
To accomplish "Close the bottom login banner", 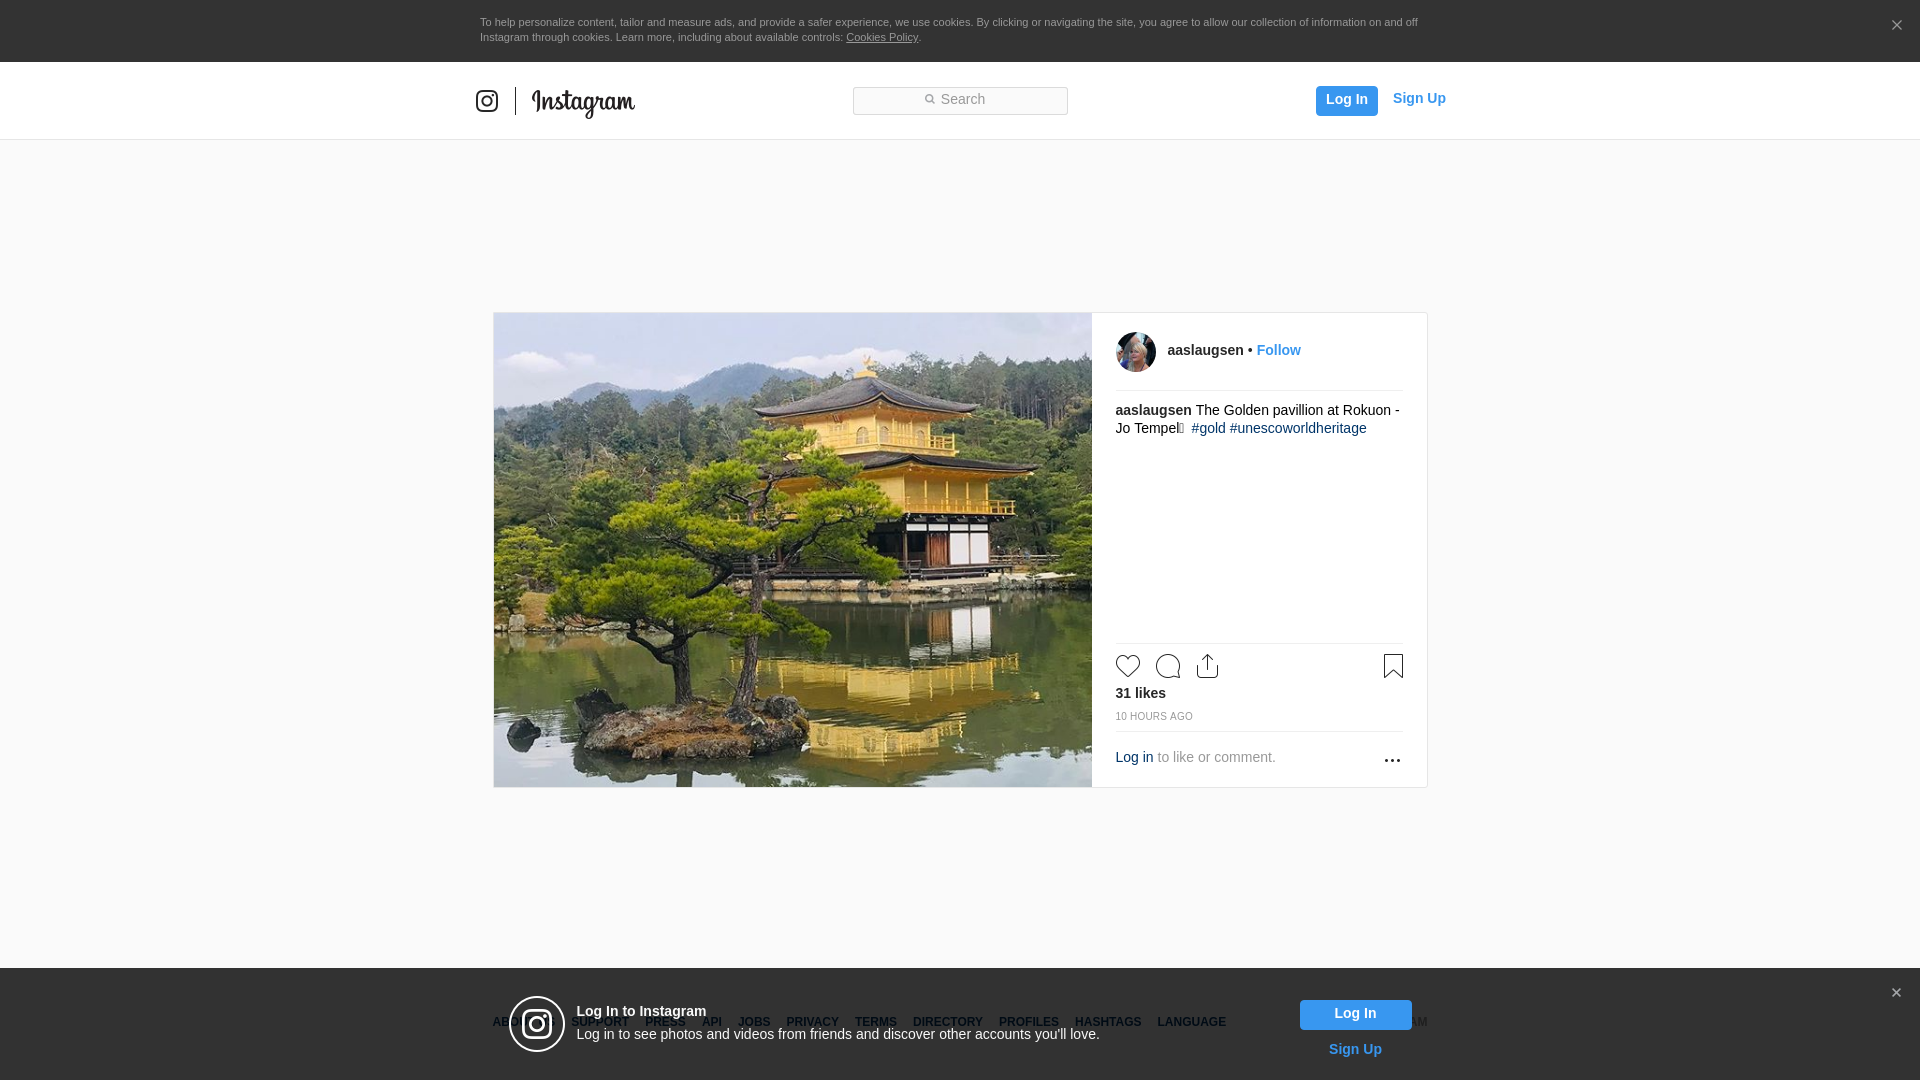I will [x=1896, y=993].
